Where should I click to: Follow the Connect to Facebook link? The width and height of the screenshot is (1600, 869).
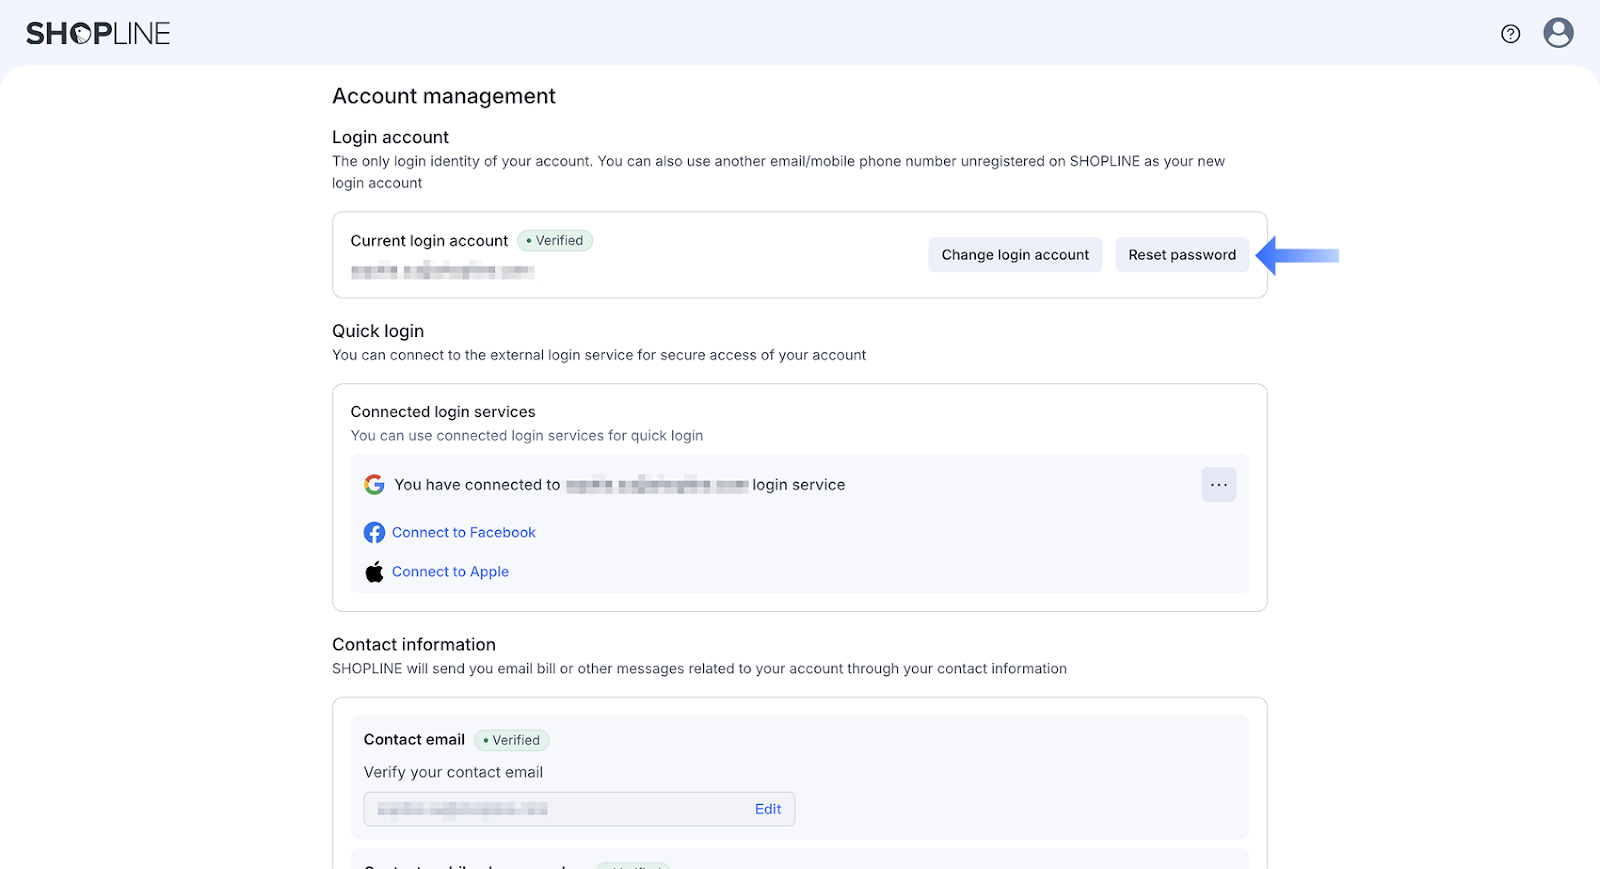[x=464, y=533]
